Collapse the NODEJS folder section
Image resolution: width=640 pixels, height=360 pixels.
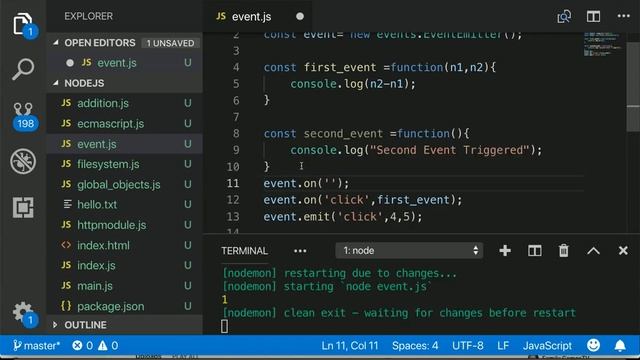pyautogui.click(x=56, y=83)
